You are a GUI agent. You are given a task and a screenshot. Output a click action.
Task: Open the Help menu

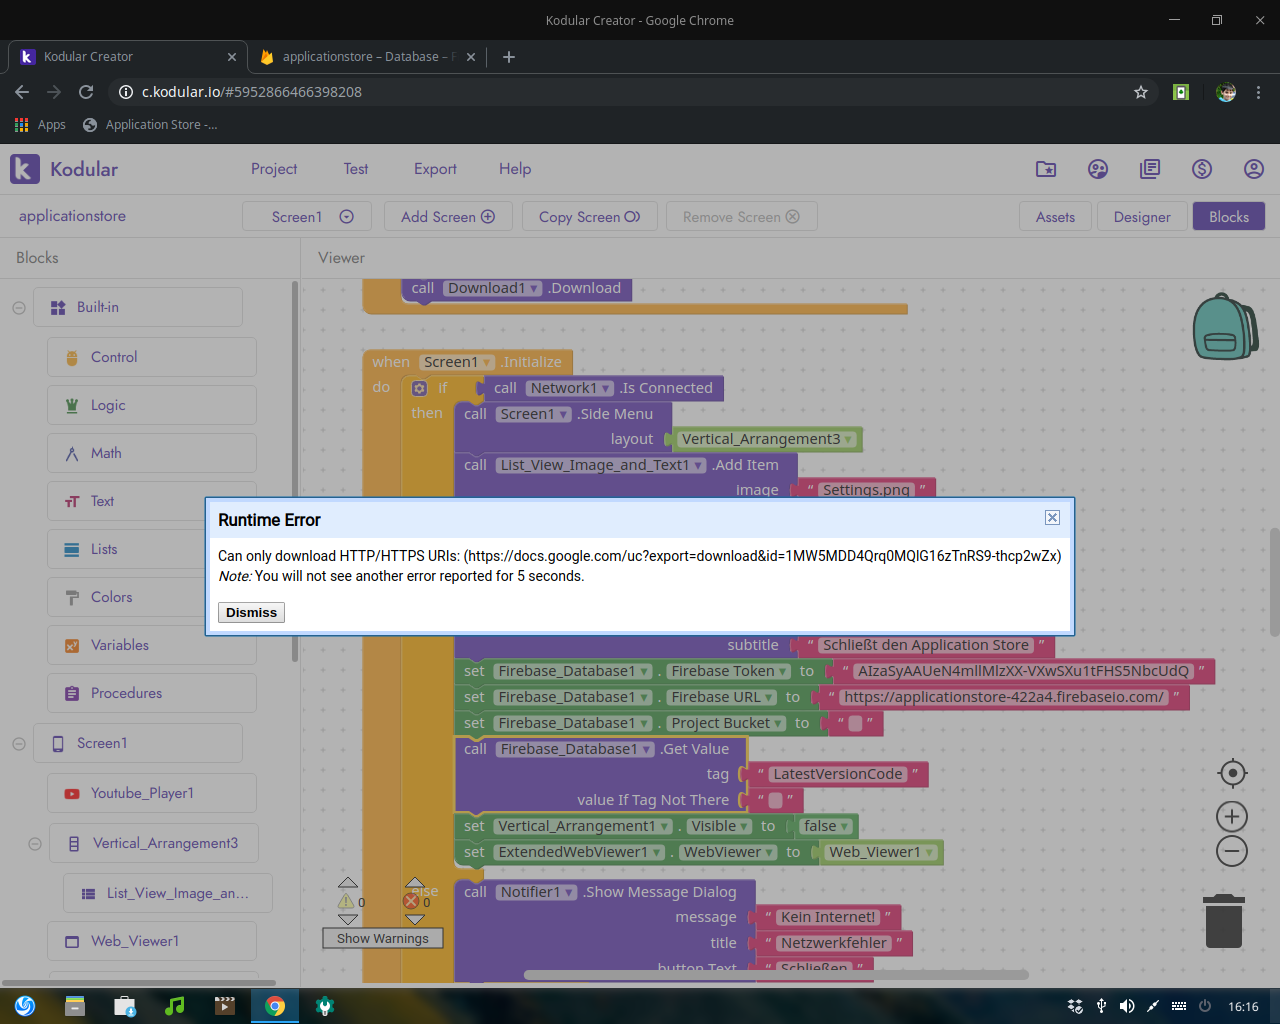(515, 169)
